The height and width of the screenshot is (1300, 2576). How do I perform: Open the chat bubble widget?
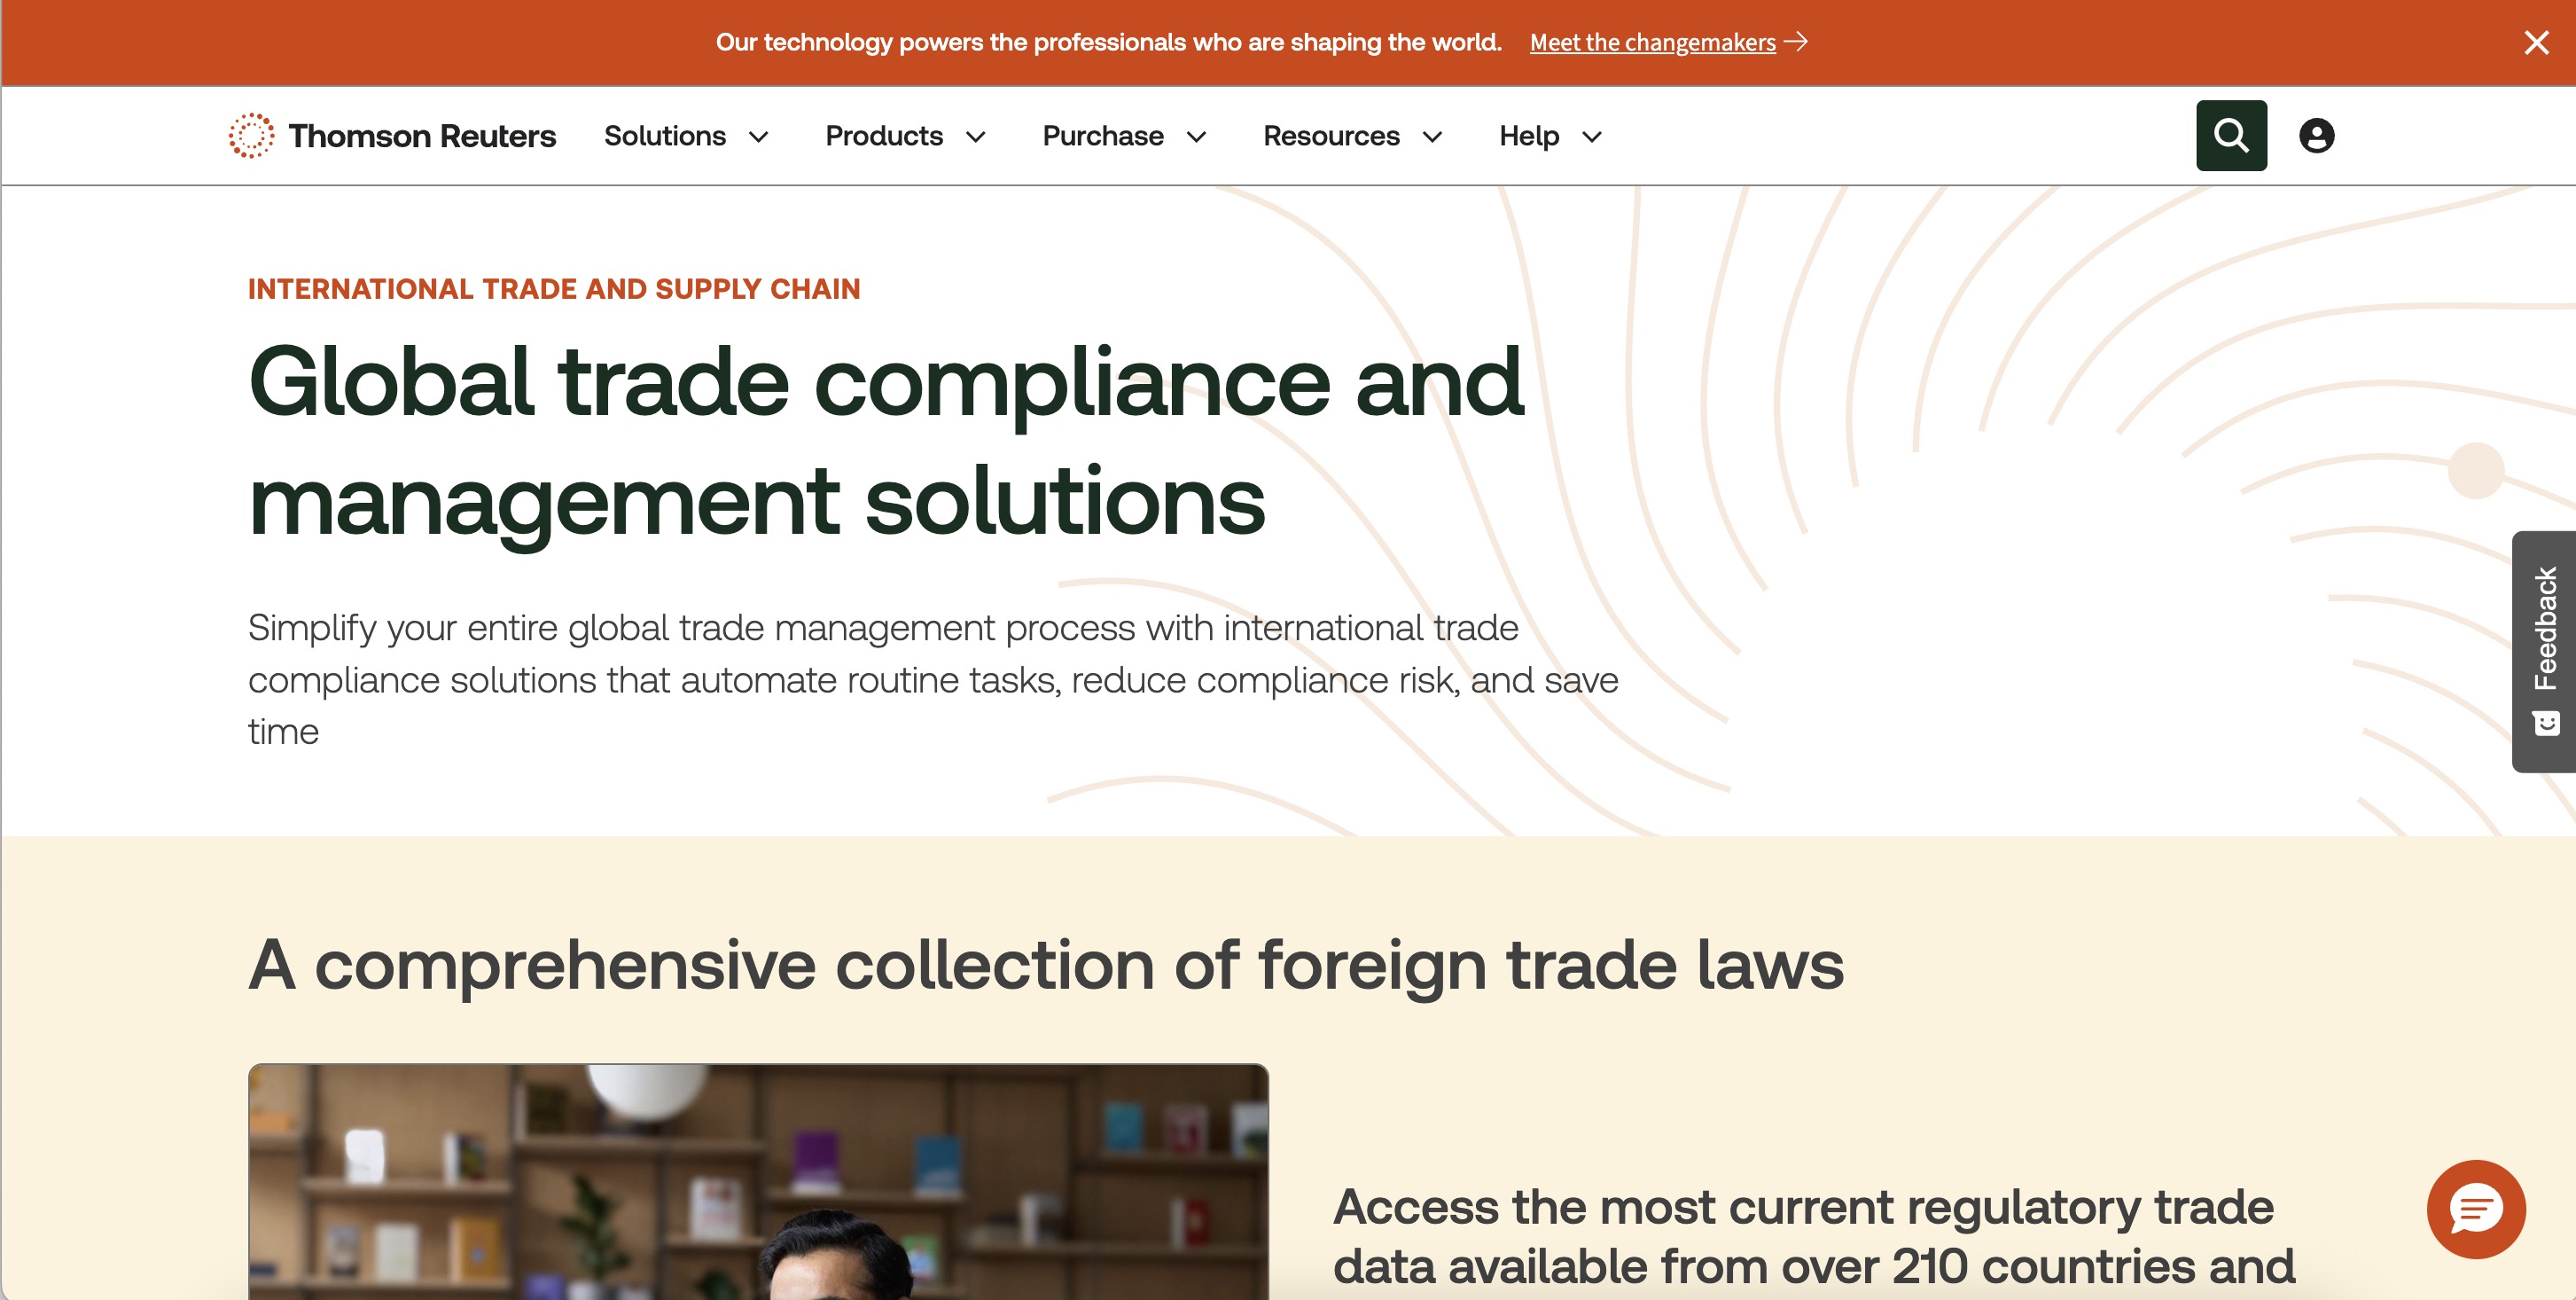click(x=2476, y=1209)
